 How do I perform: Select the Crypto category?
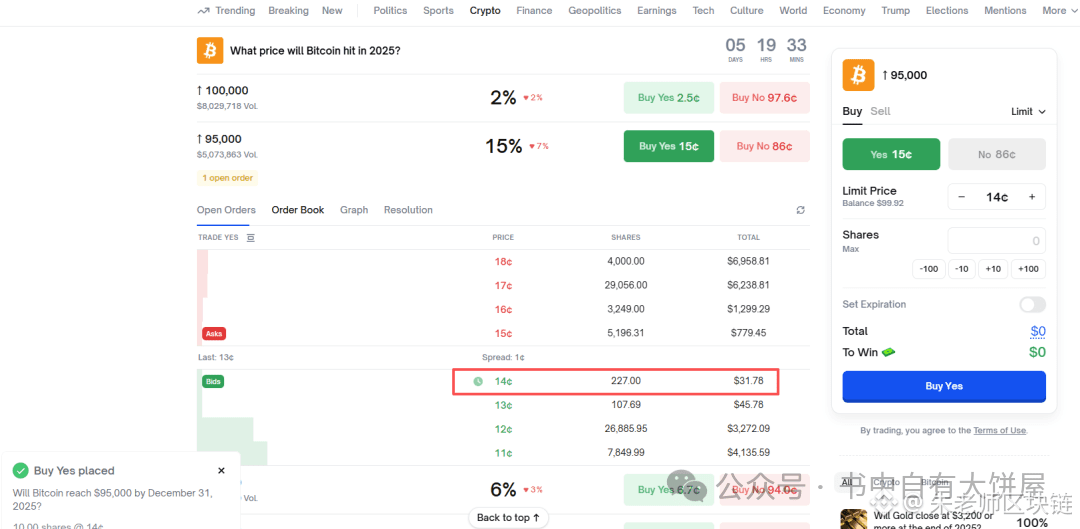point(485,10)
